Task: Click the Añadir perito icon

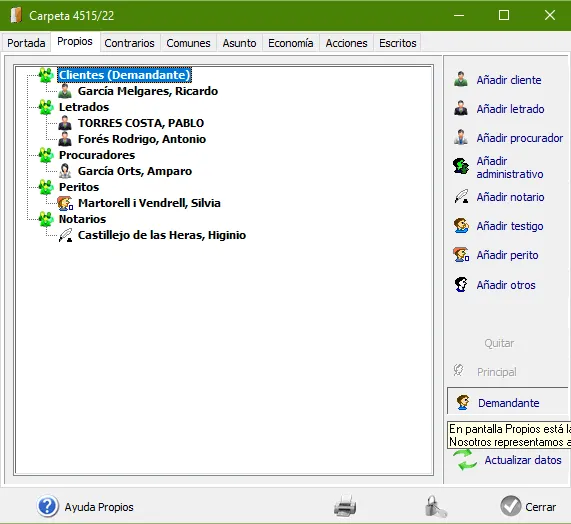Action: [x=461, y=255]
